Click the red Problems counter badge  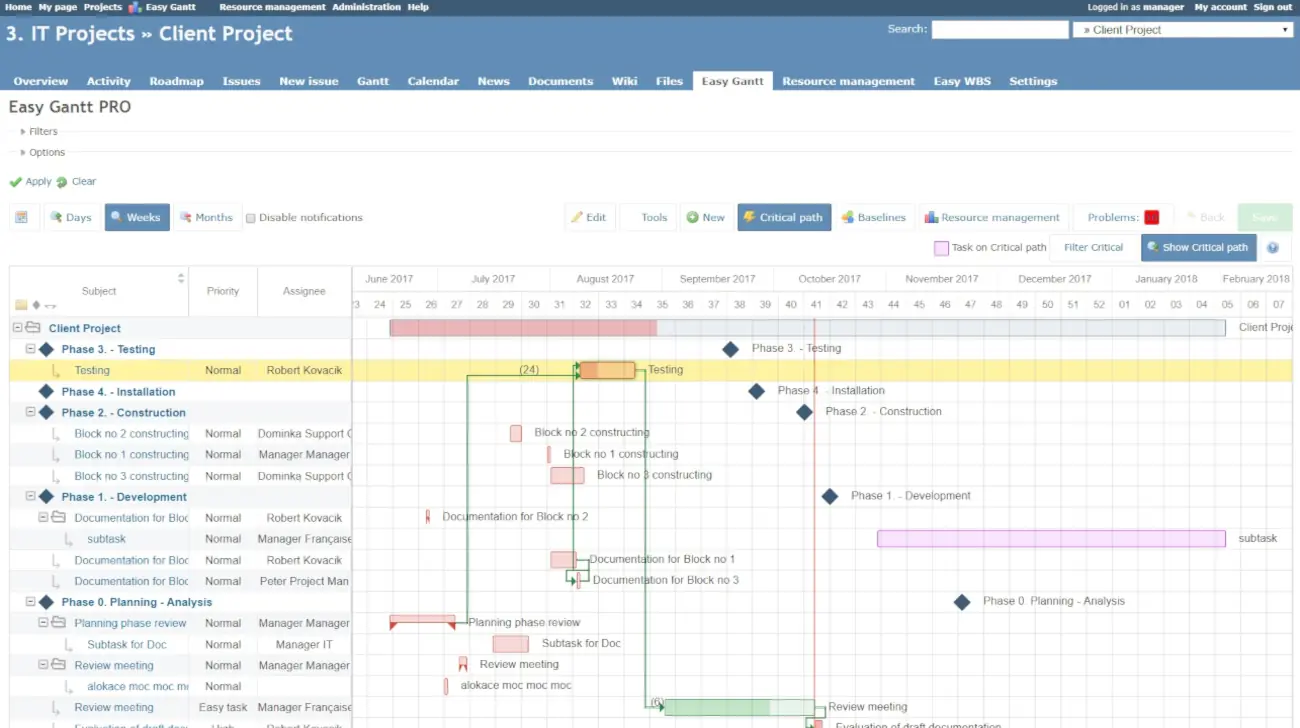(1151, 217)
